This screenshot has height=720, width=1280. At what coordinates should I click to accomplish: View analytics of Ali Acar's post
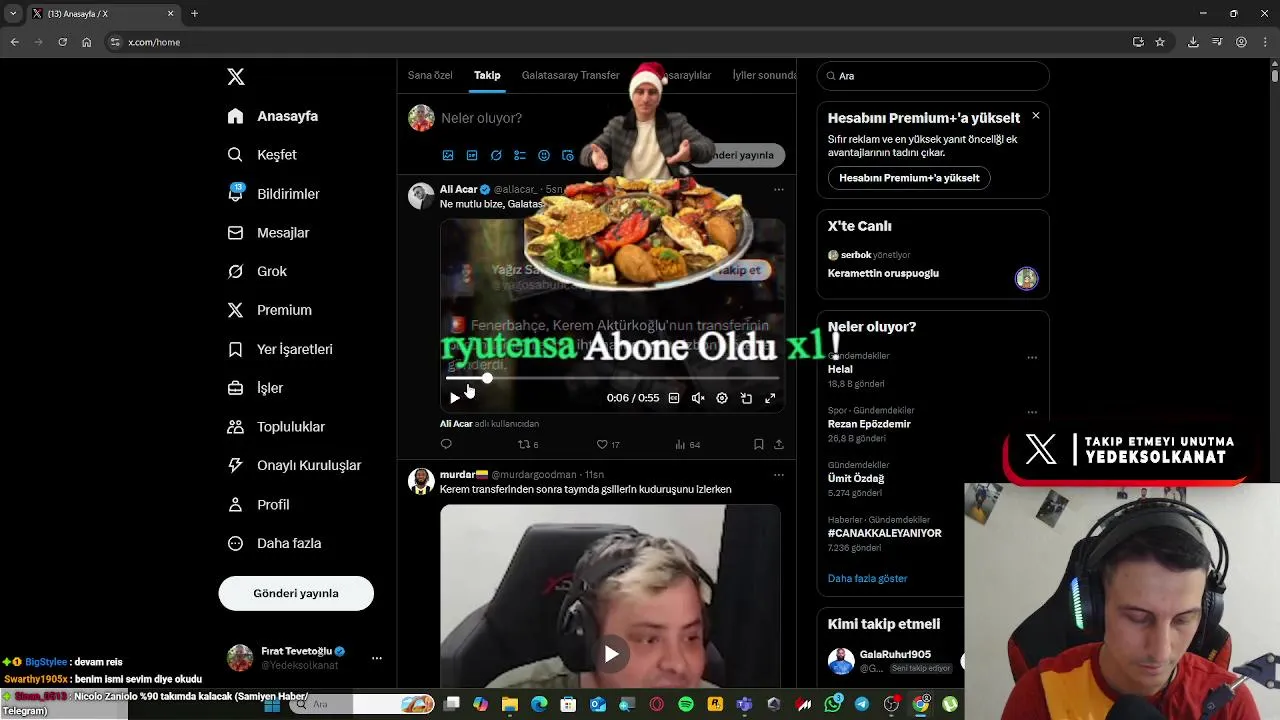tap(688, 444)
